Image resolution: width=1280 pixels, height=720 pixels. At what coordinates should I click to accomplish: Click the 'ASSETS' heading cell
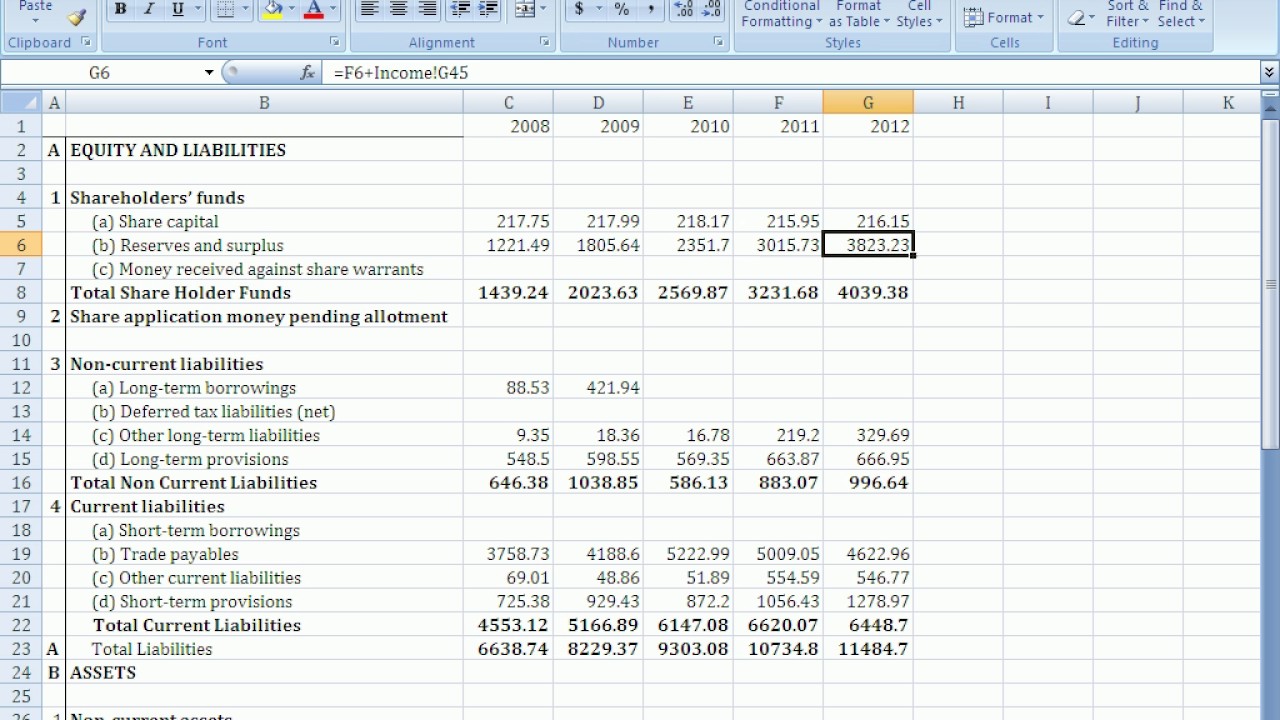coord(264,673)
